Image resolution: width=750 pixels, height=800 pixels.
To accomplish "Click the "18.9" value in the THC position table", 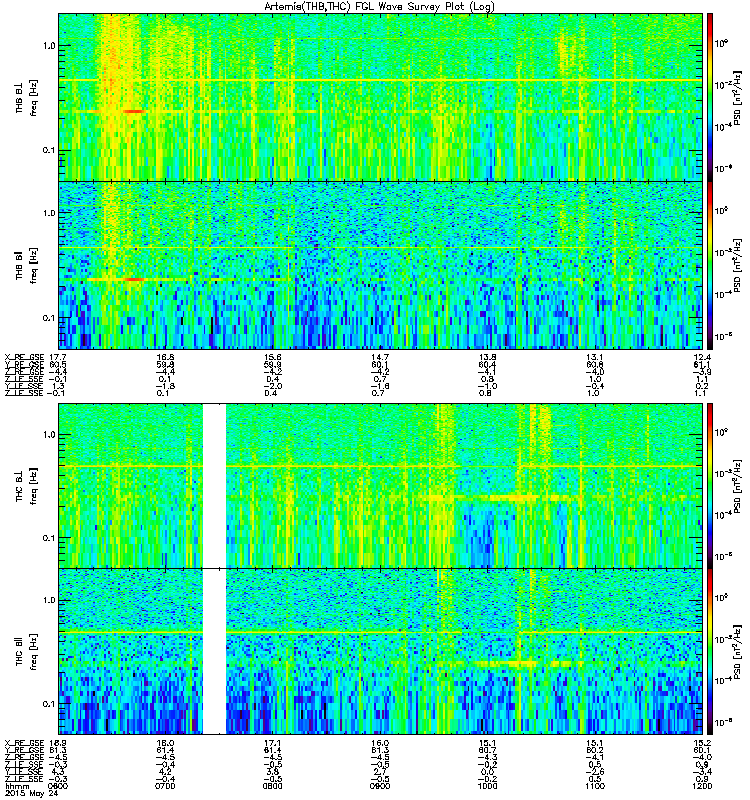I will pos(58,743).
